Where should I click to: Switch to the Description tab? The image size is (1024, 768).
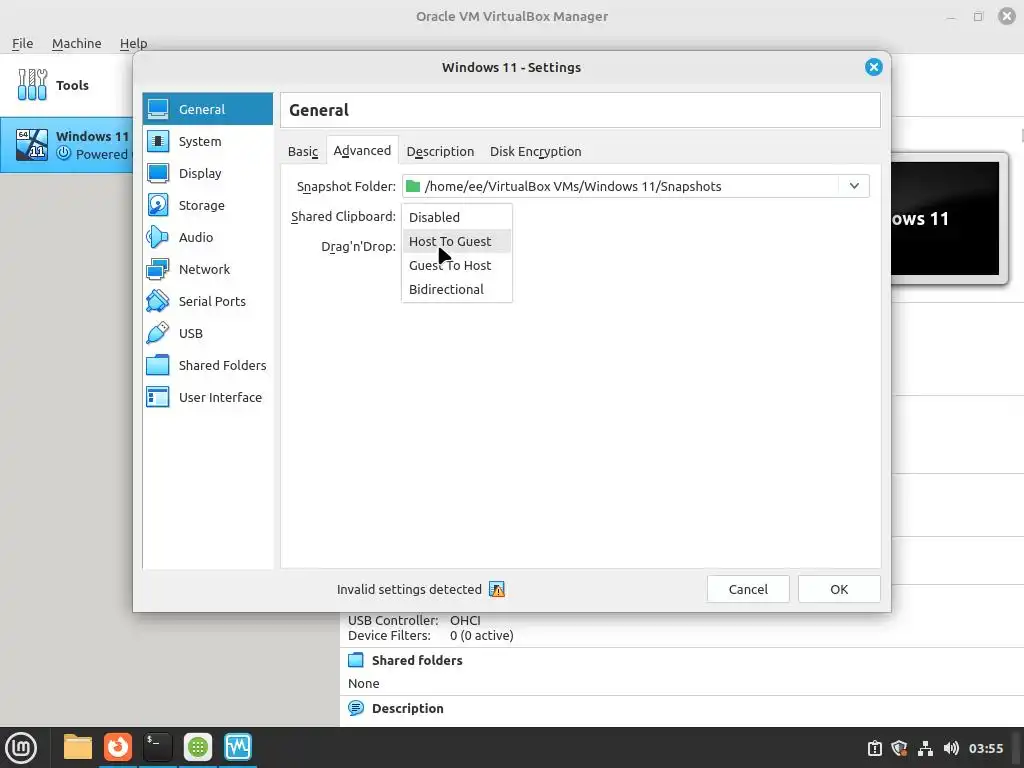440,151
